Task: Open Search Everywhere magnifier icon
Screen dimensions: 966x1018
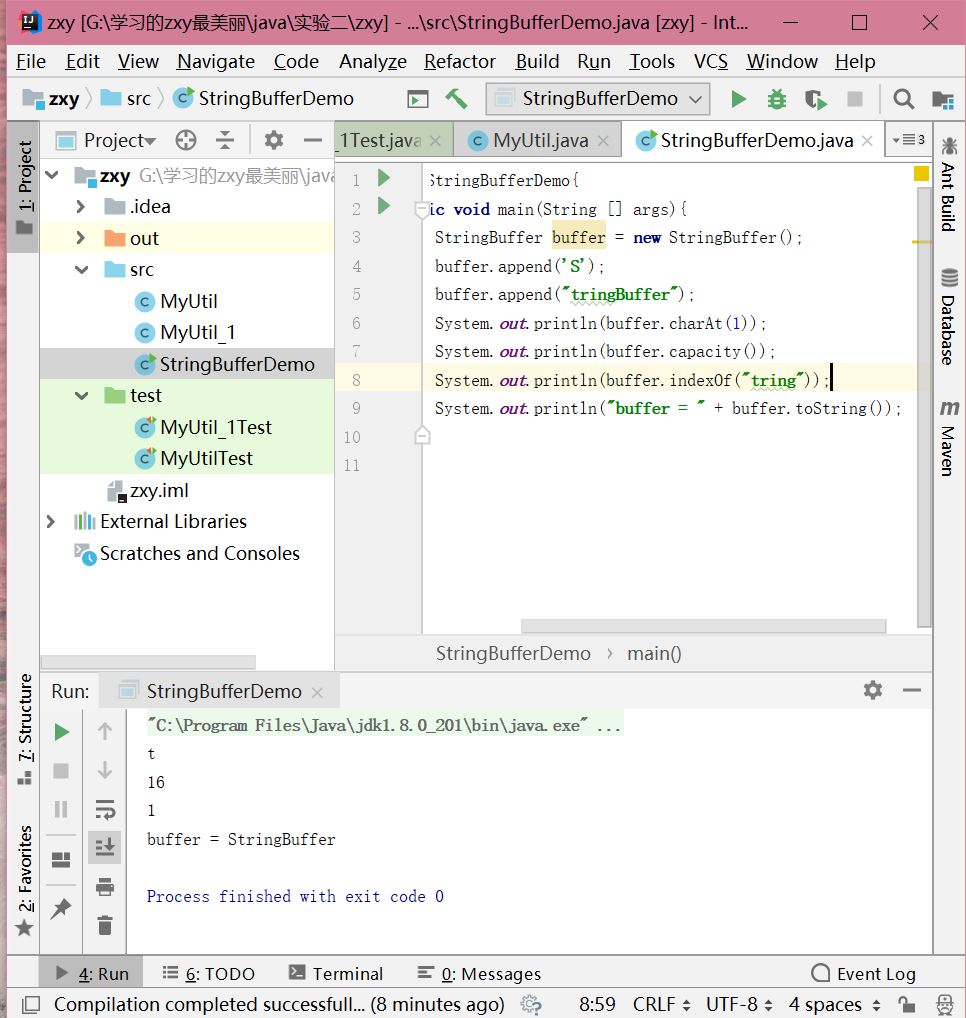Action: (903, 99)
